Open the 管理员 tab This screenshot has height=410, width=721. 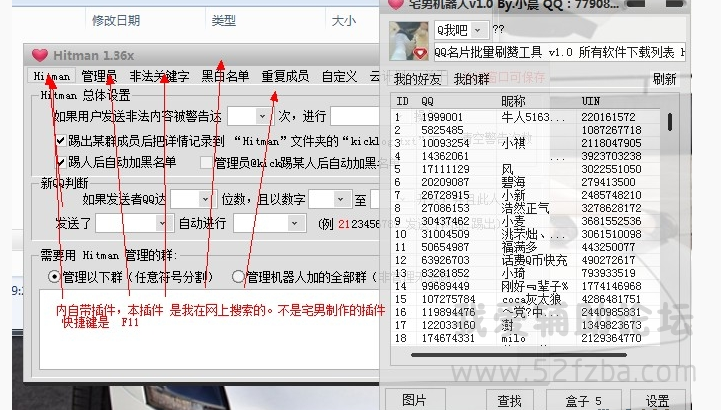tap(99, 76)
